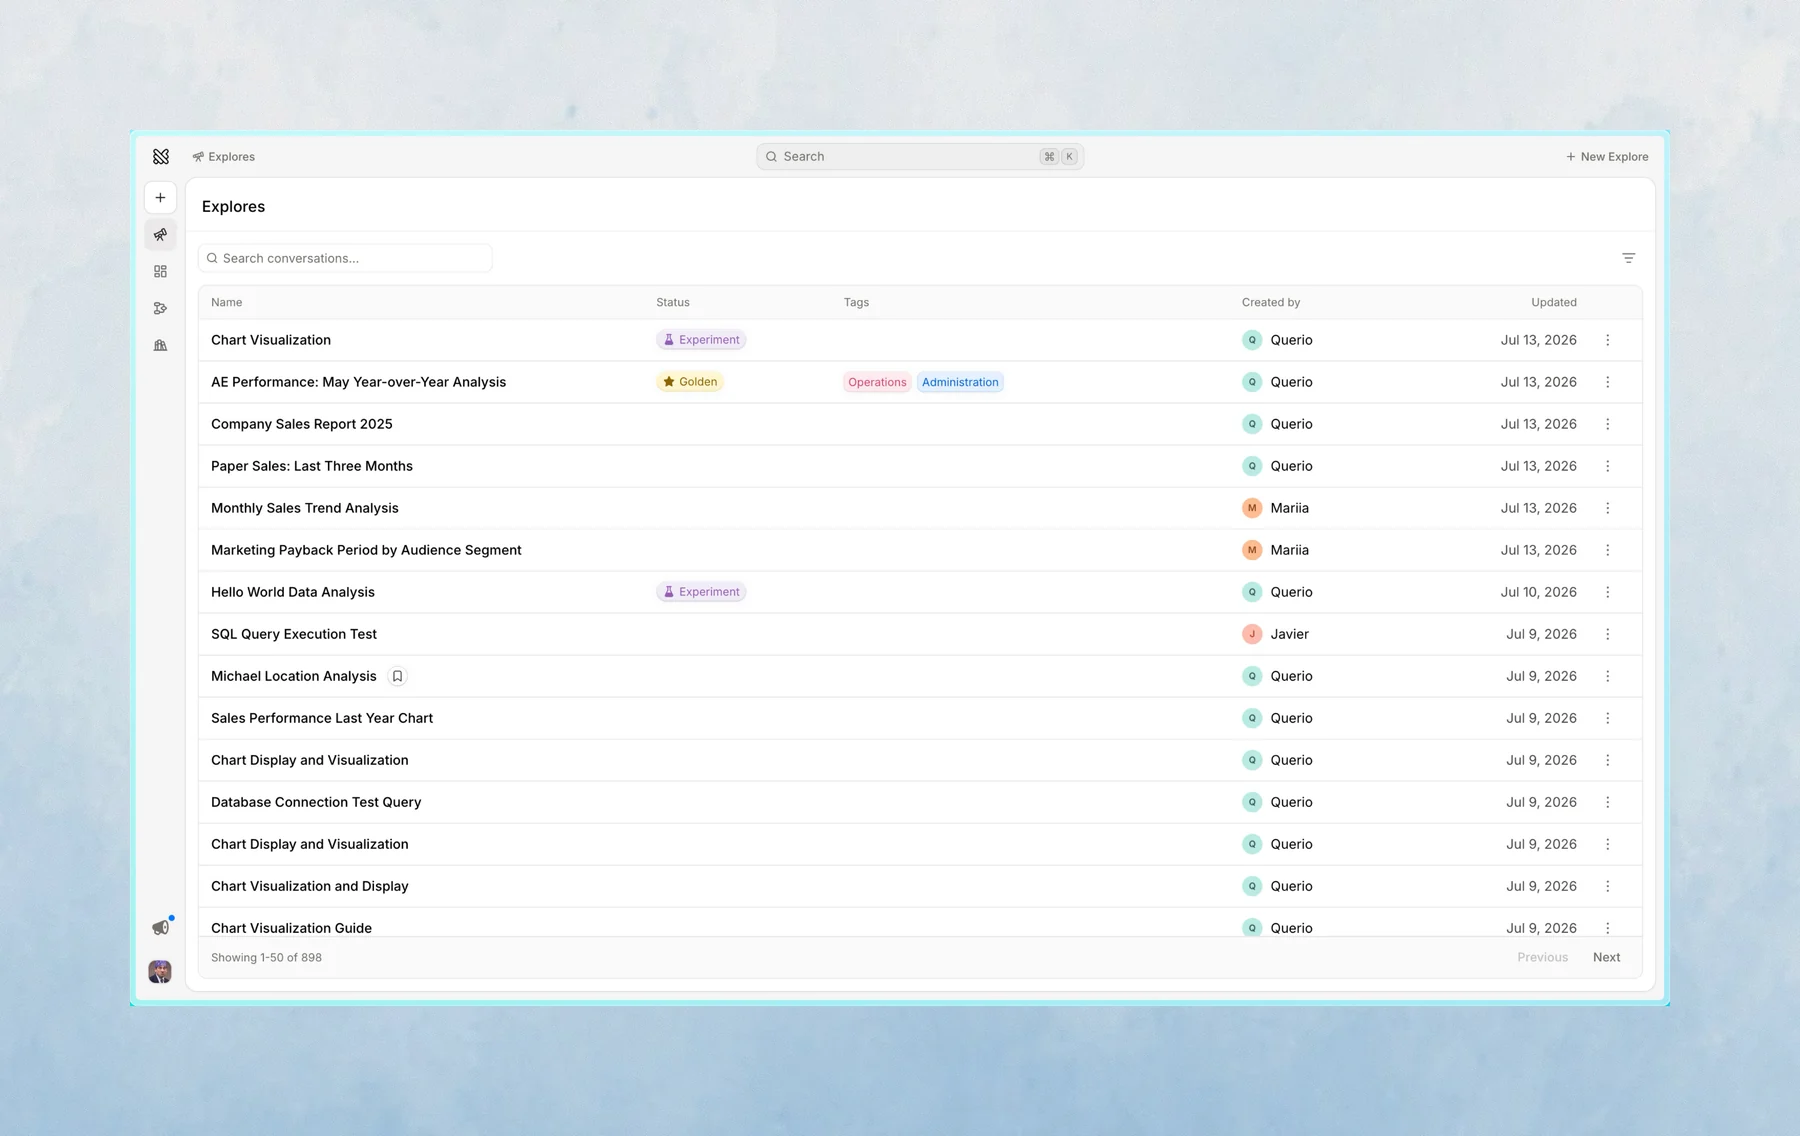Open row menu for Hello World Data Analysis

[x=1608, y=592]
